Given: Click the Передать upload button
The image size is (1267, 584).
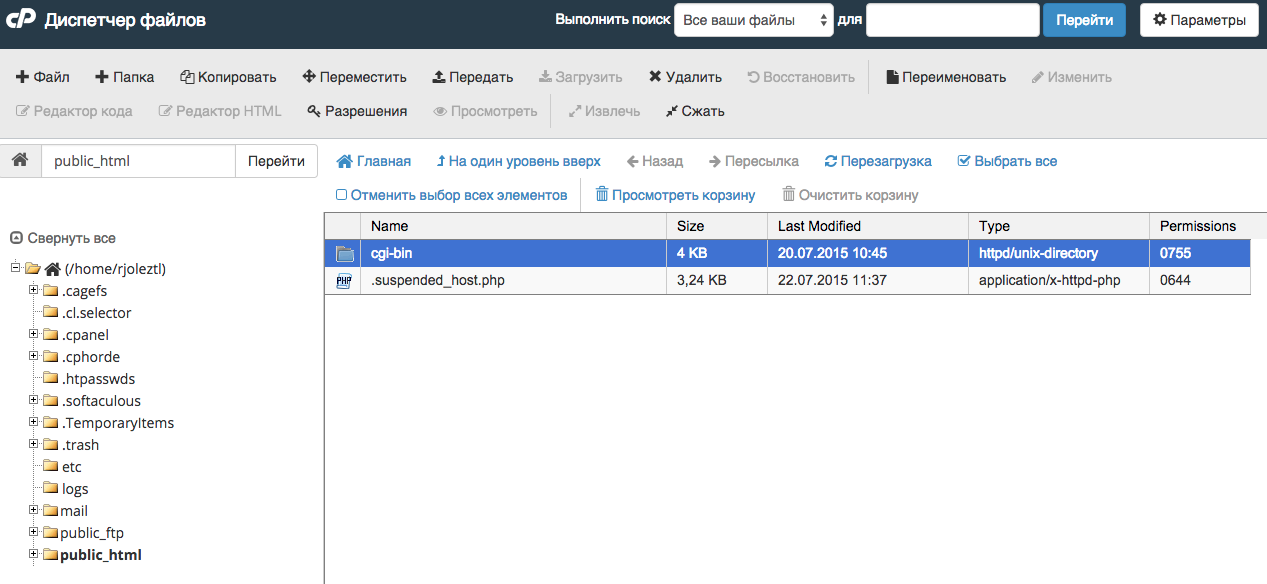Looking at the screenshot, I should 473,77.
